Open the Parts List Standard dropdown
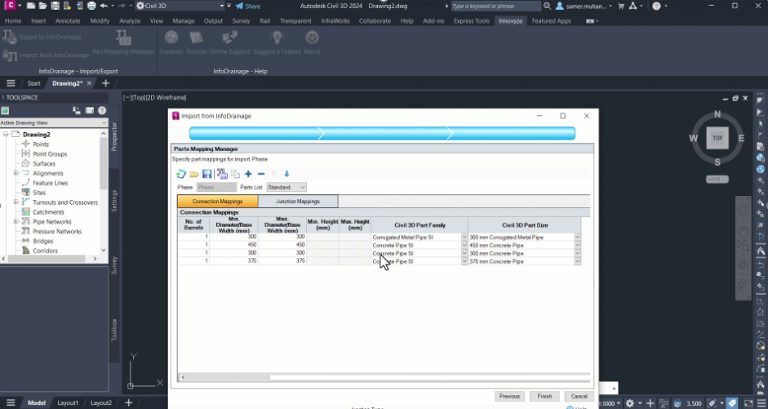768x409 pixels. (x=286, y=187)
